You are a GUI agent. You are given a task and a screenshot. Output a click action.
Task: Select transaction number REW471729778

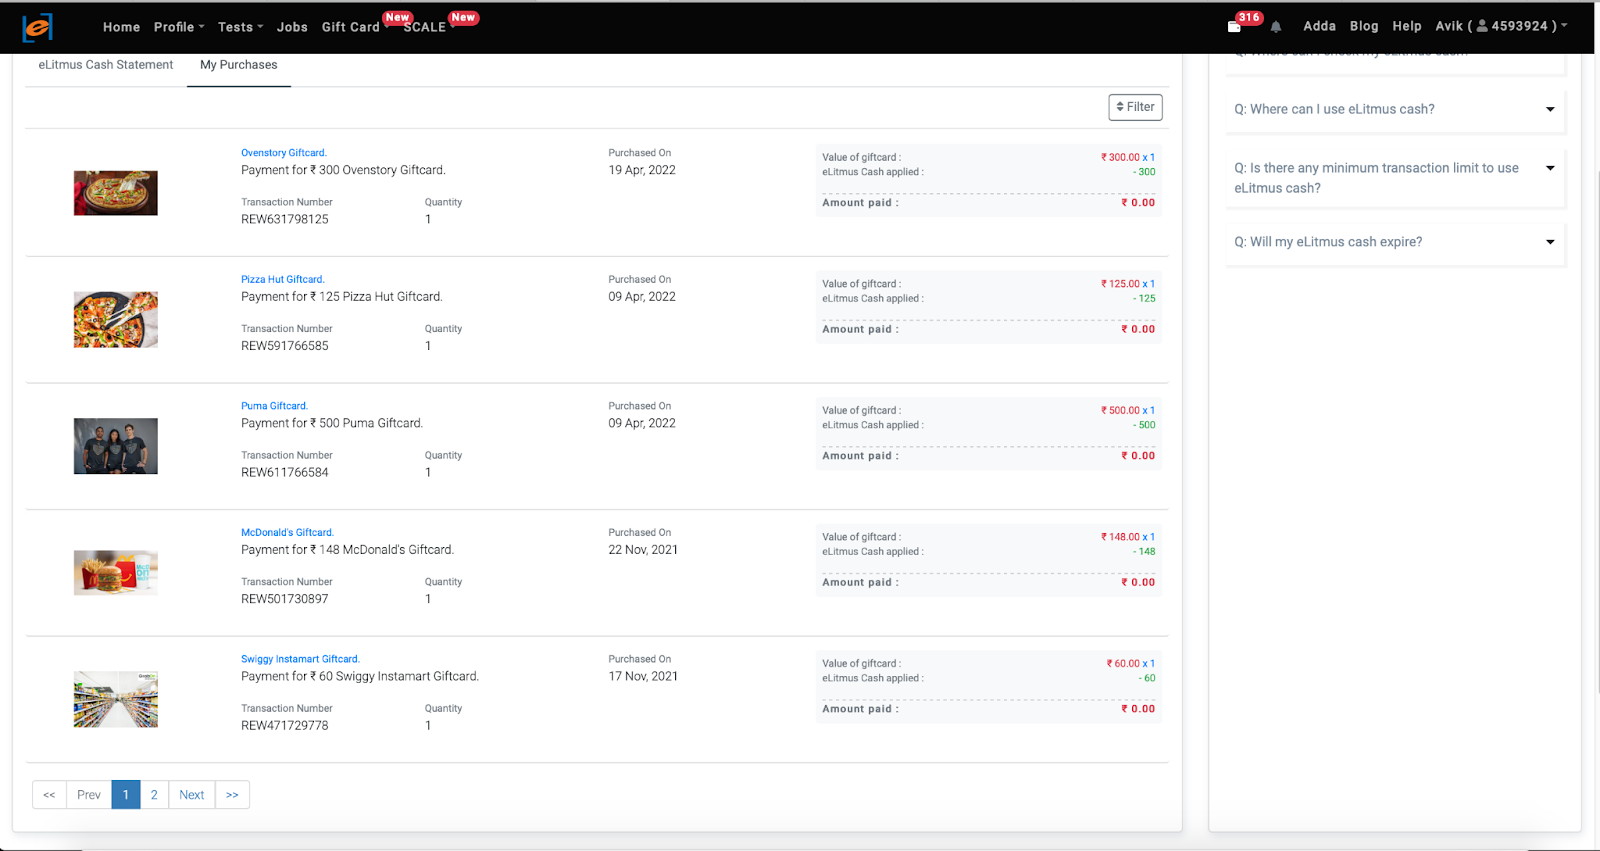pyautogui.click(x=285, y=725)
